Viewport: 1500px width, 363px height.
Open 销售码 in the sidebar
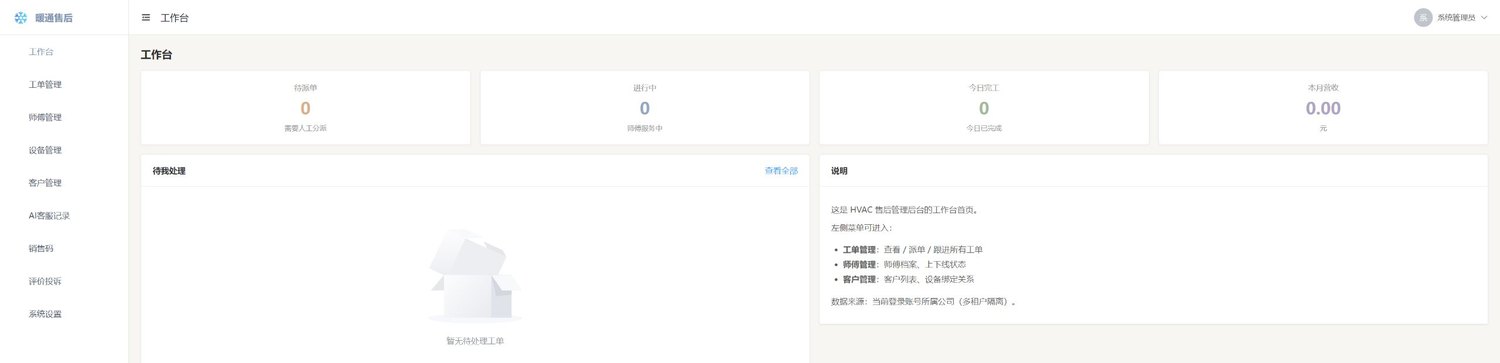[x=64, y=249]
